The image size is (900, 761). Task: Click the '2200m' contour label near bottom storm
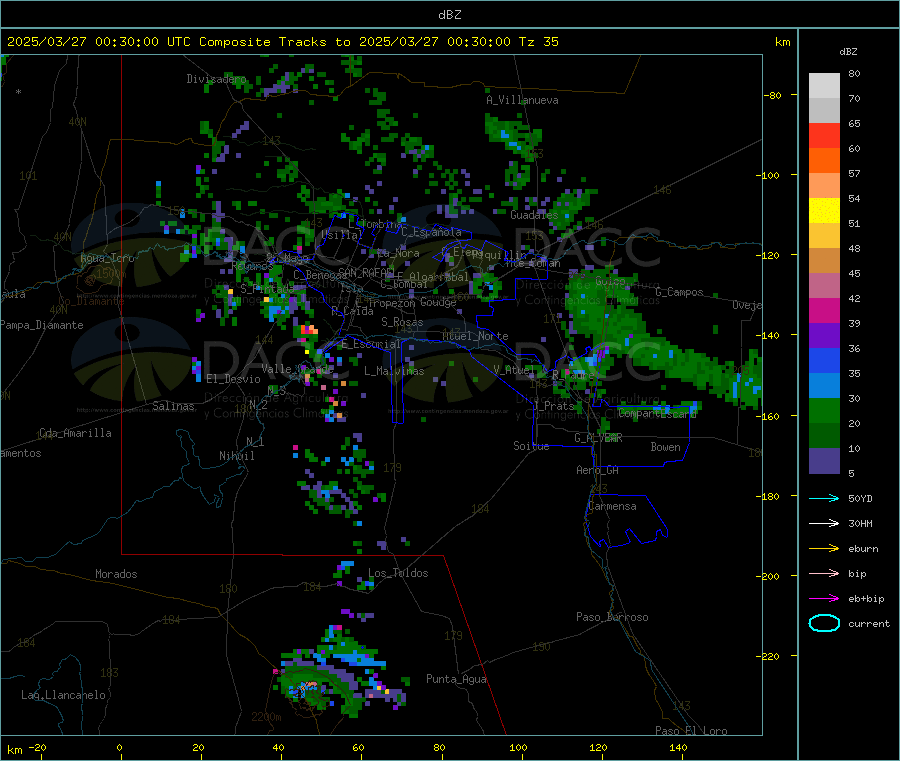click(x=266, y=717)
